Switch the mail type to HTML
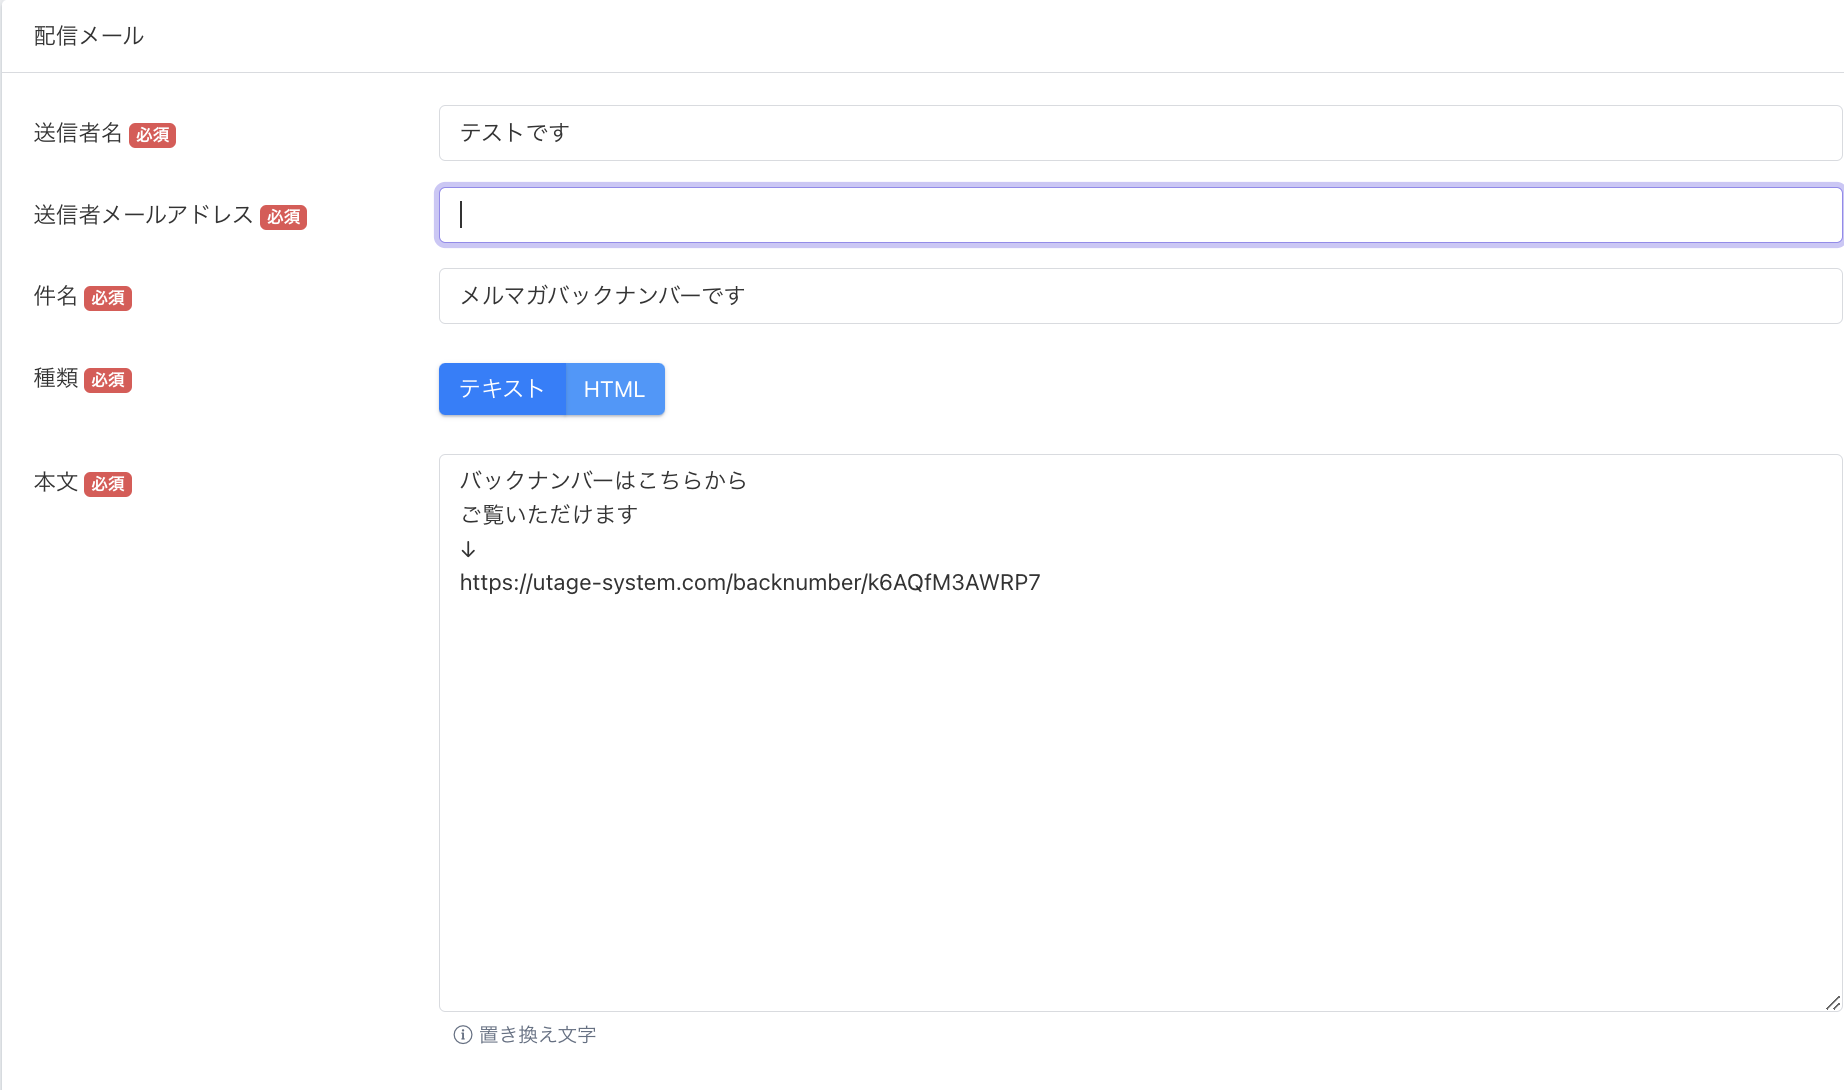The height and width of the screenshot is (1090, 1844). (x=614, y=389)
